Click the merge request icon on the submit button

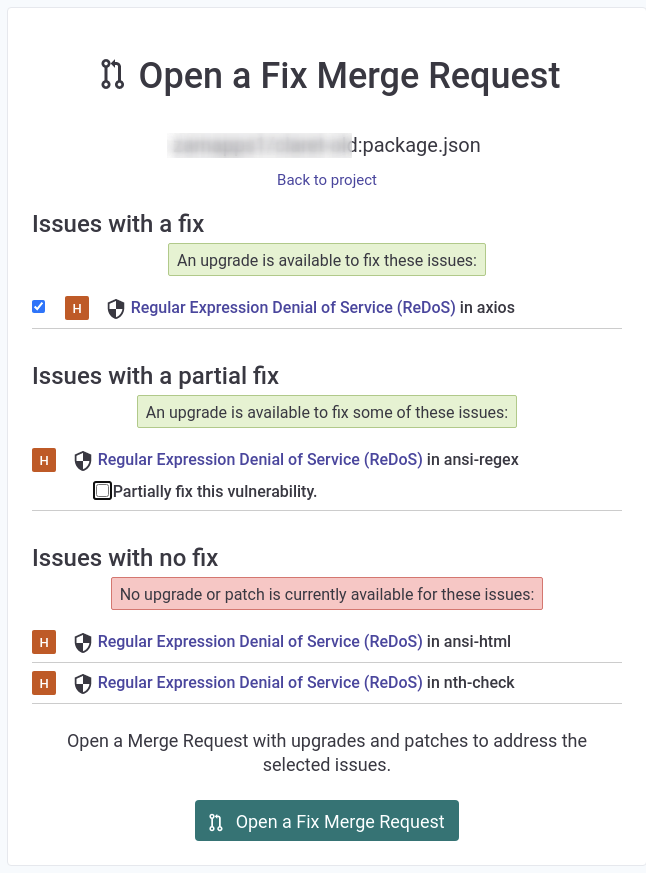[215, 820]
